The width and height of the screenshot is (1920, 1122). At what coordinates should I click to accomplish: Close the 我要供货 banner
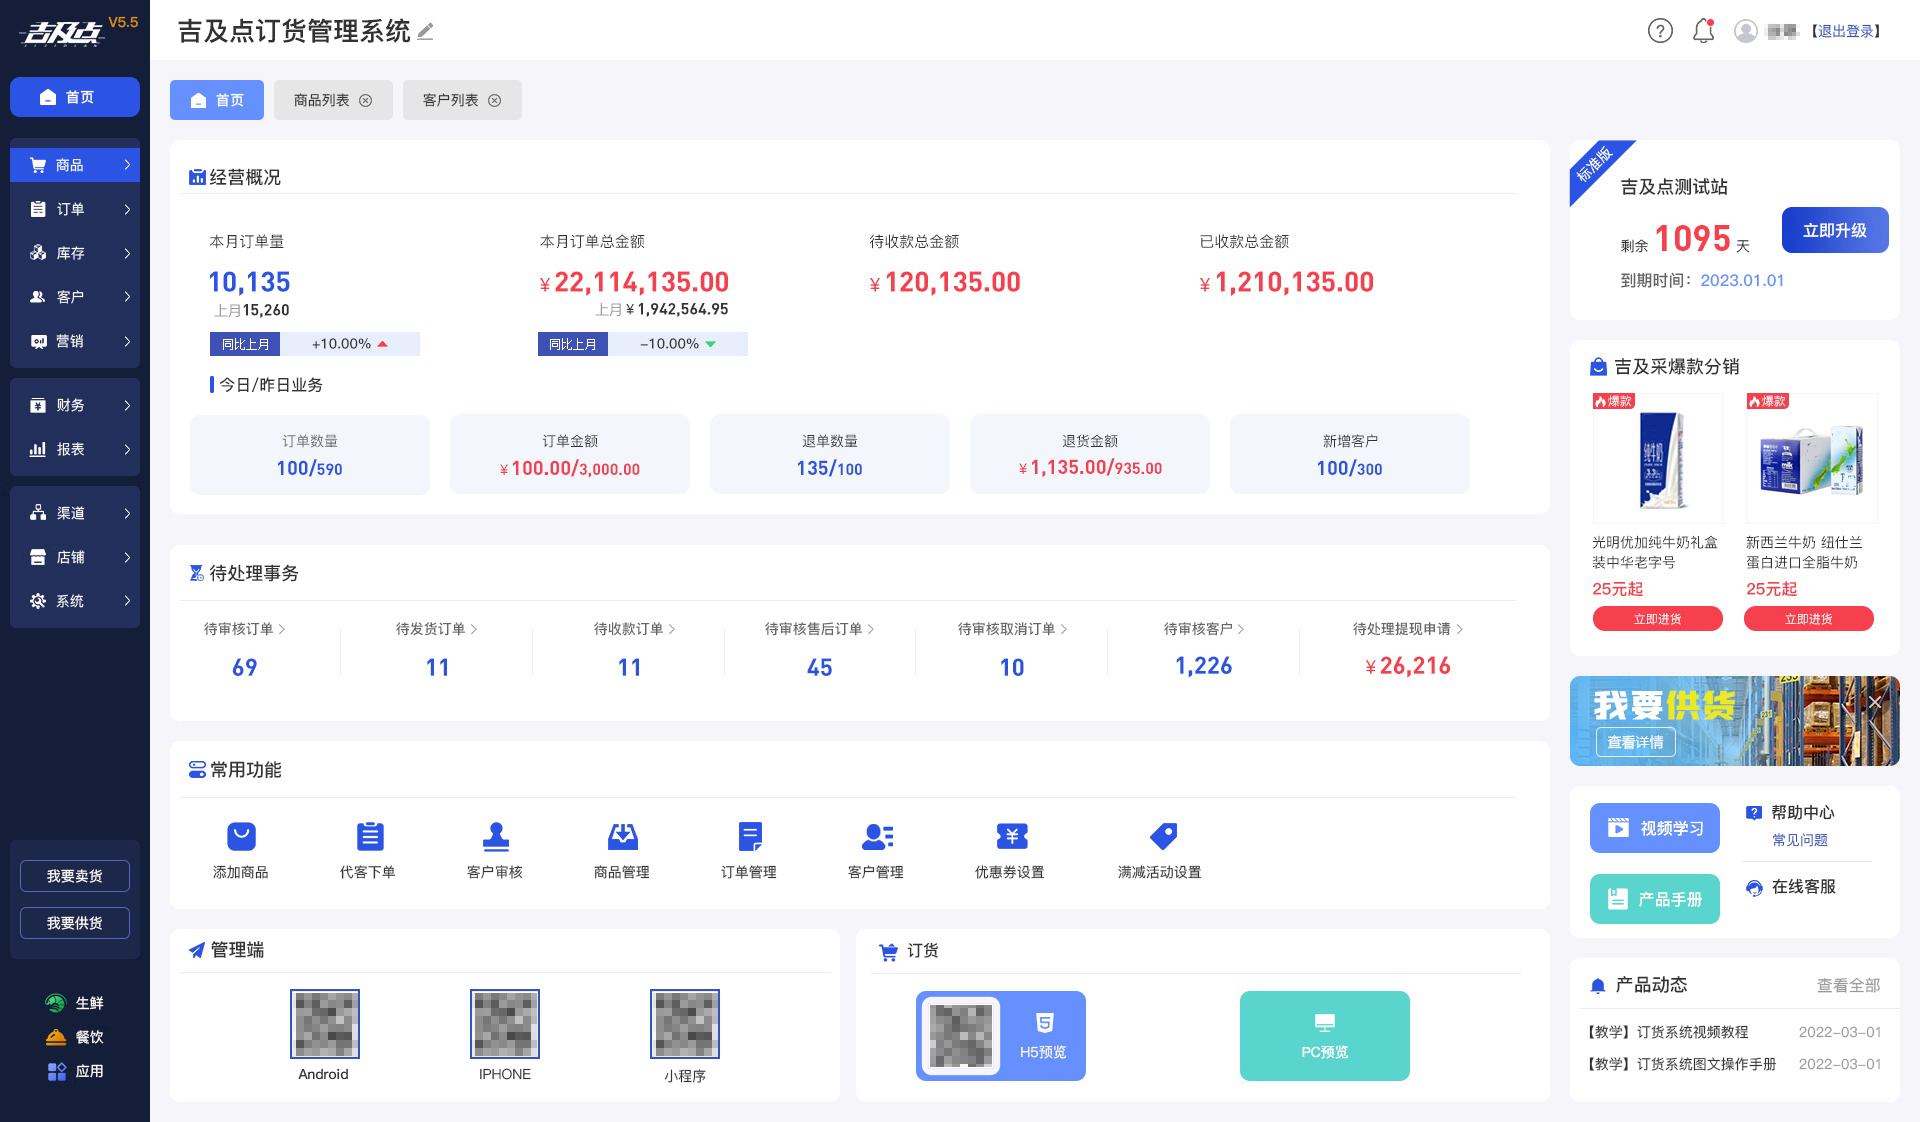click(1875, 702)
